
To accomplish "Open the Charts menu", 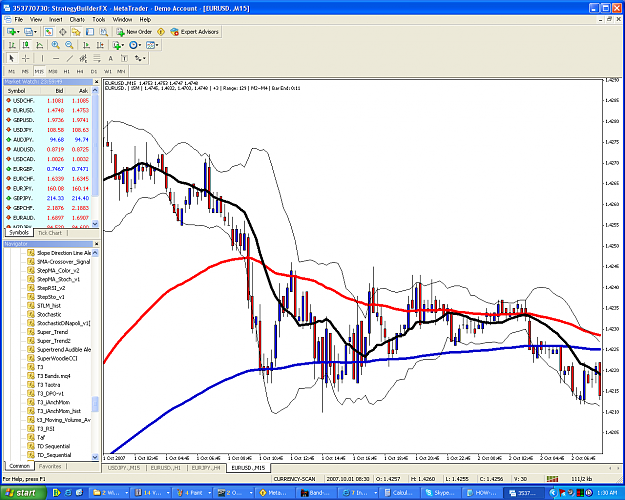I will pyautogui.click(x=77, y=19).
